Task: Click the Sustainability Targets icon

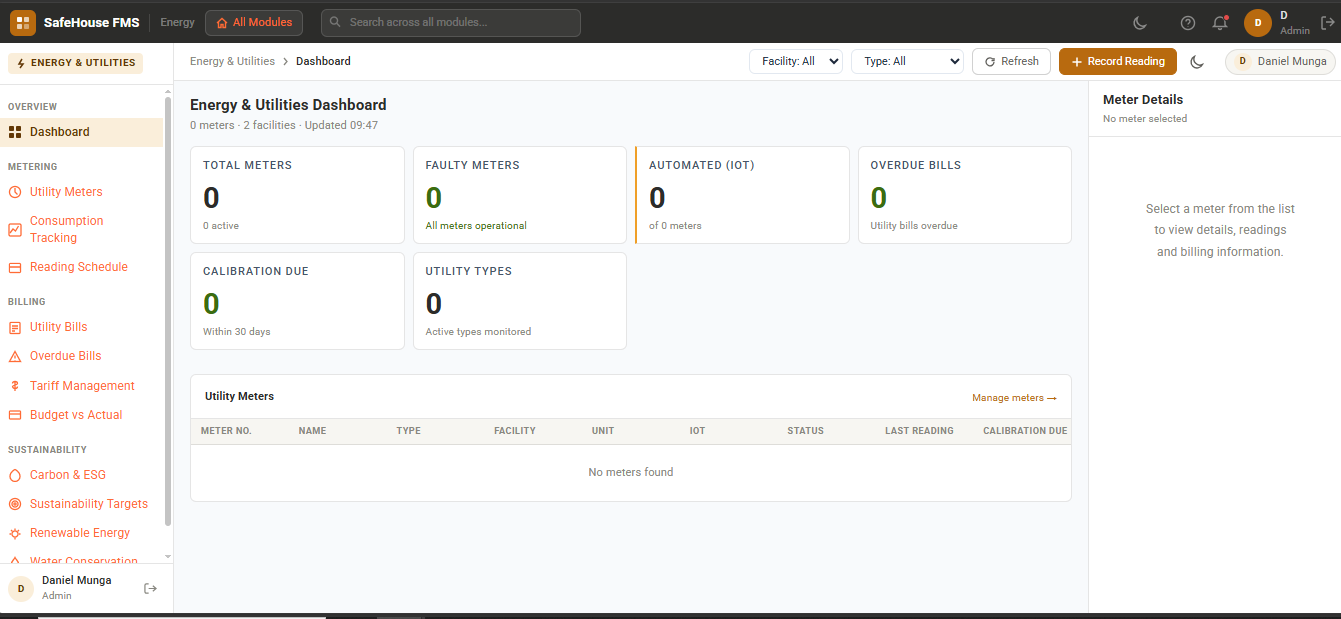Action: (15, 504)
